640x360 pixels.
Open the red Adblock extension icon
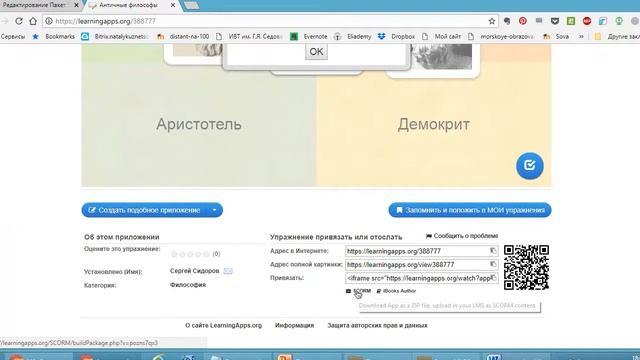click(587, 21)
